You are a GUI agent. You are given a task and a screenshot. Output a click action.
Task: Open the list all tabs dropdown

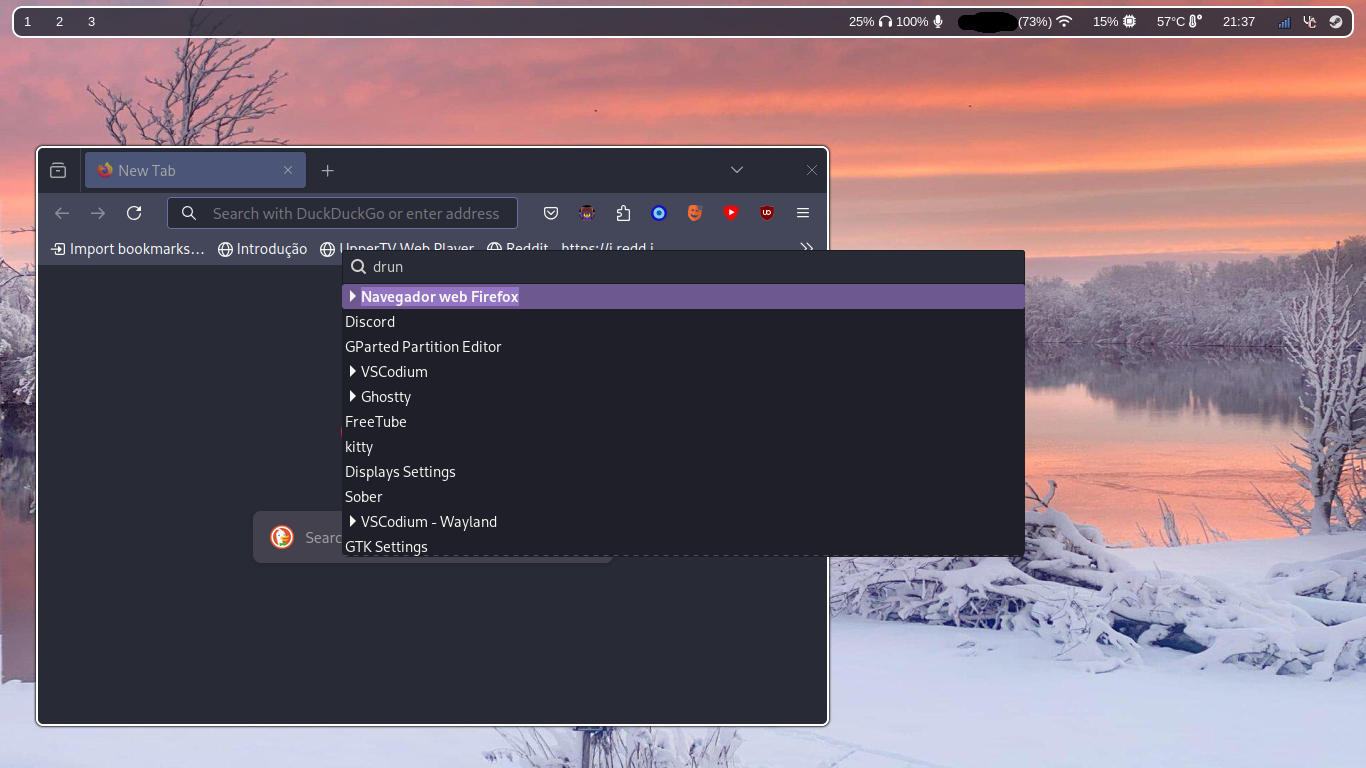tap(736, 170)
